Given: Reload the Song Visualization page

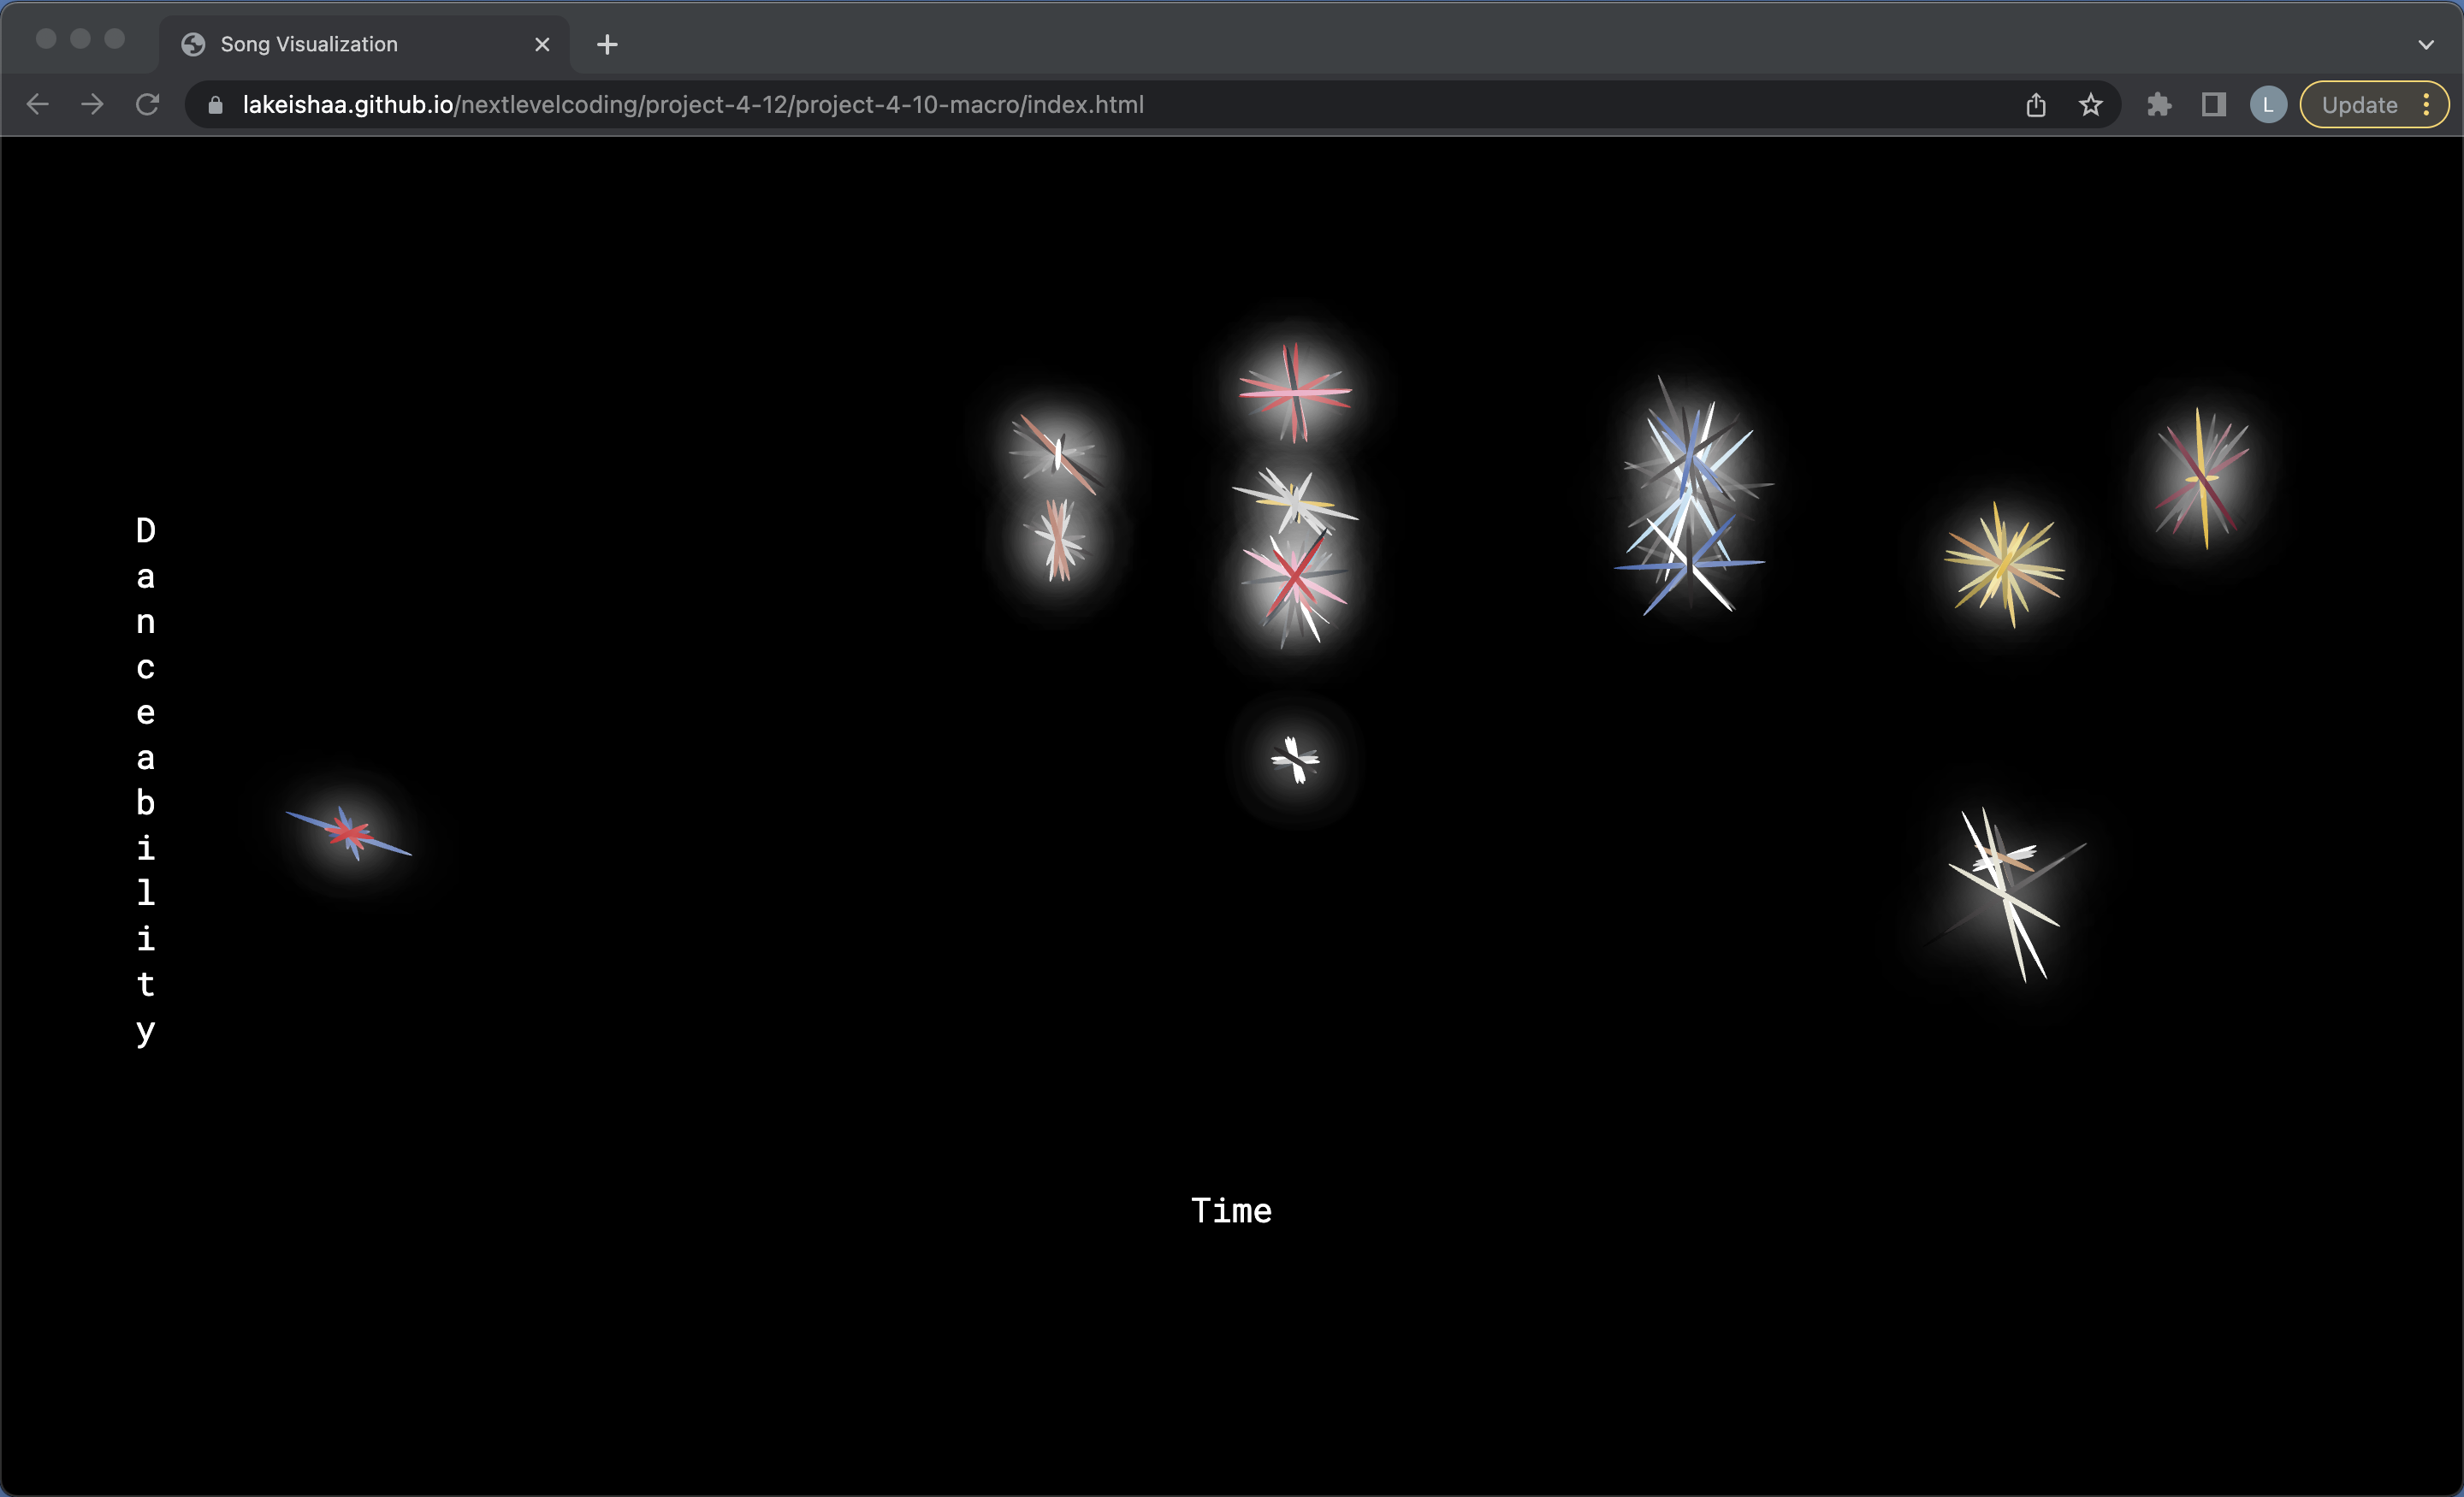Looking at the screenshot, I should point(148,105).
